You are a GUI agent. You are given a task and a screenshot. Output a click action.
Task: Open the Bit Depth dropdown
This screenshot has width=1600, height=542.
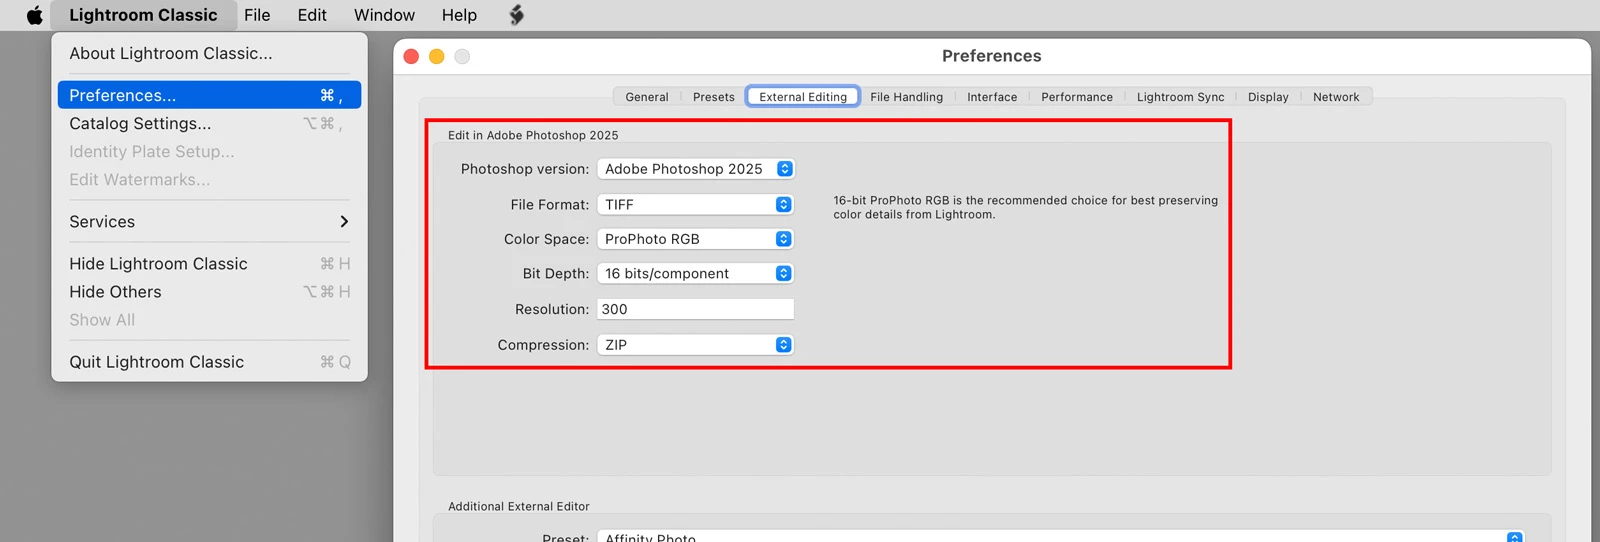[x=696, y=273]
